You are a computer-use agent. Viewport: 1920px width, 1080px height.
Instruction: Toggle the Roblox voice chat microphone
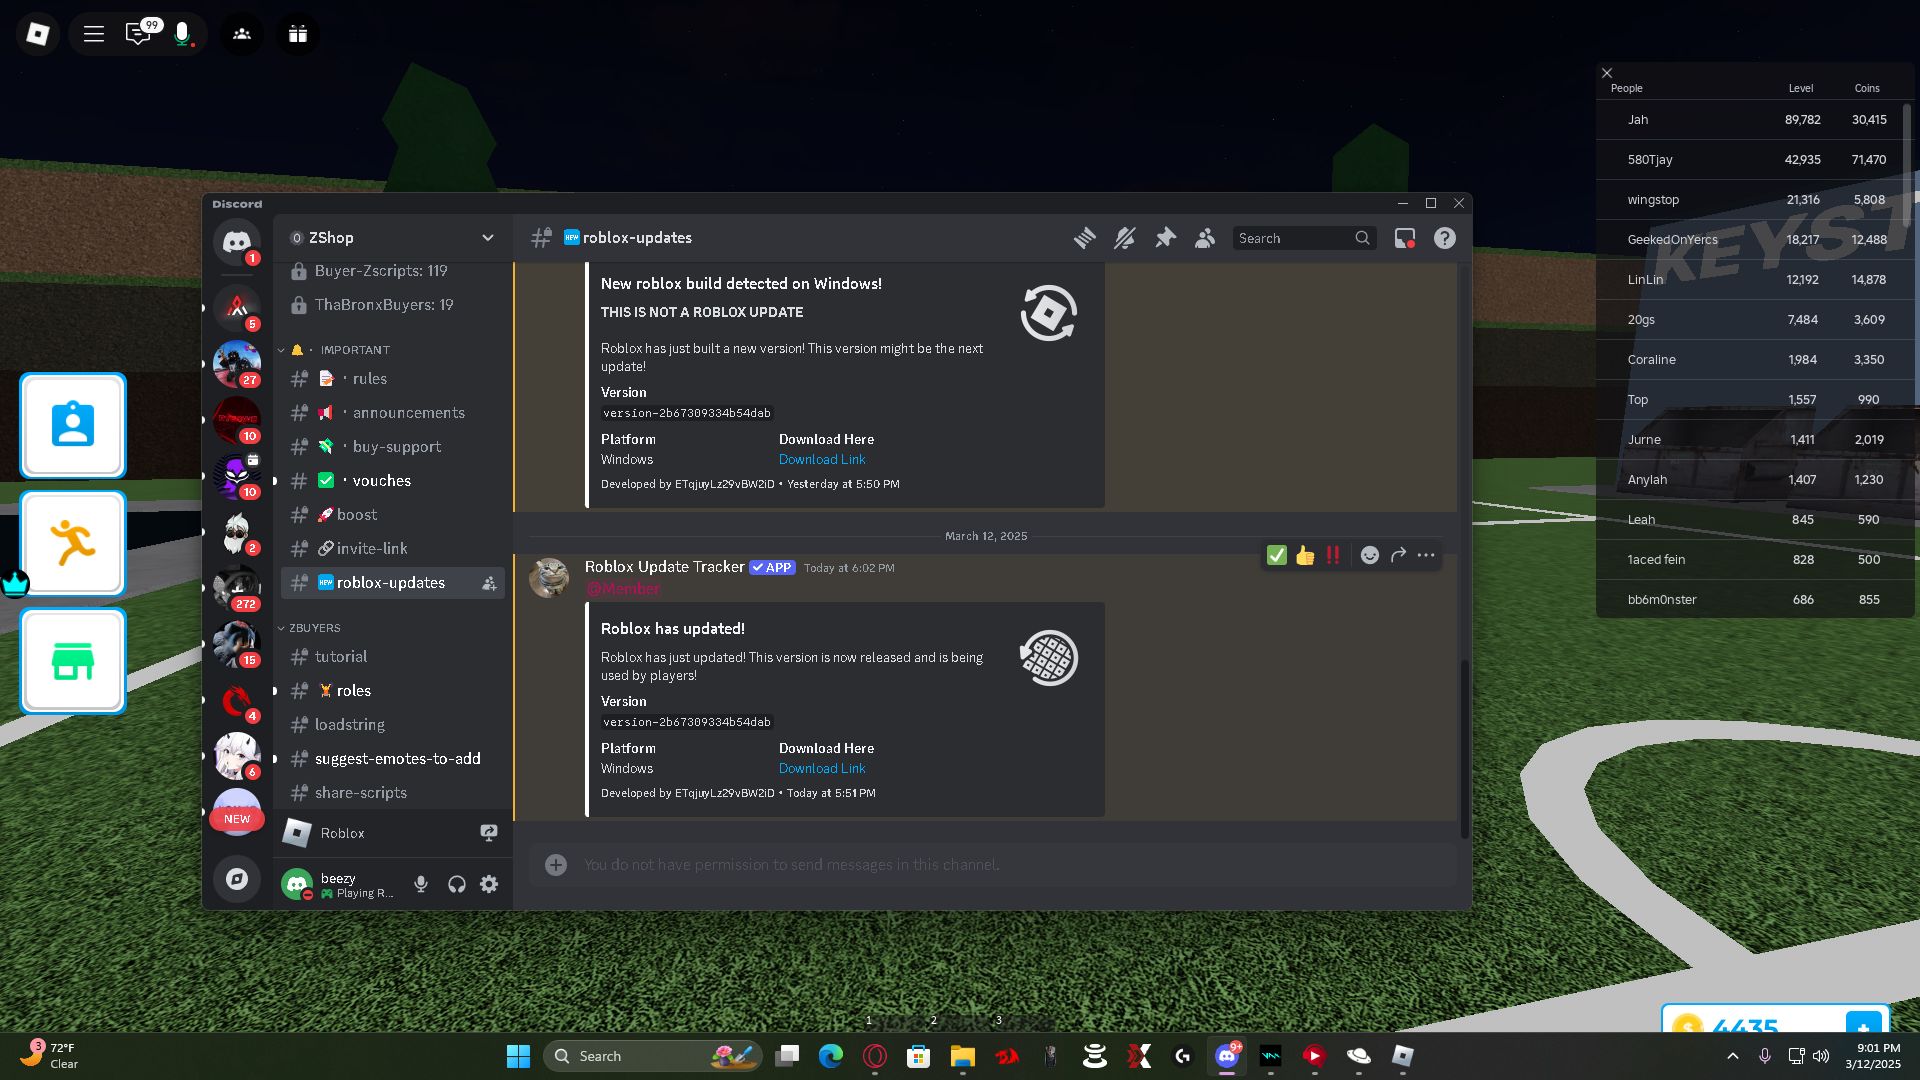pos(182,34)
